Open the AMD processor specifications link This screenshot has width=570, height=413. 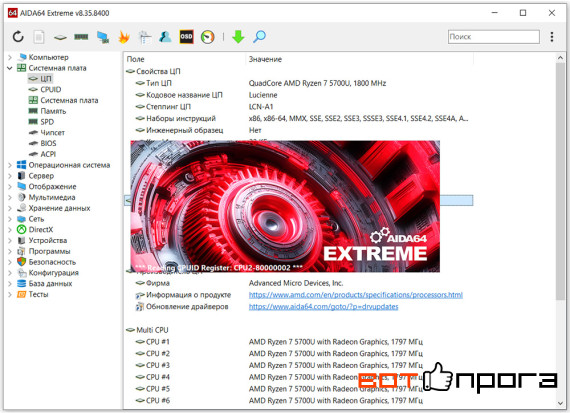(356, 295)
